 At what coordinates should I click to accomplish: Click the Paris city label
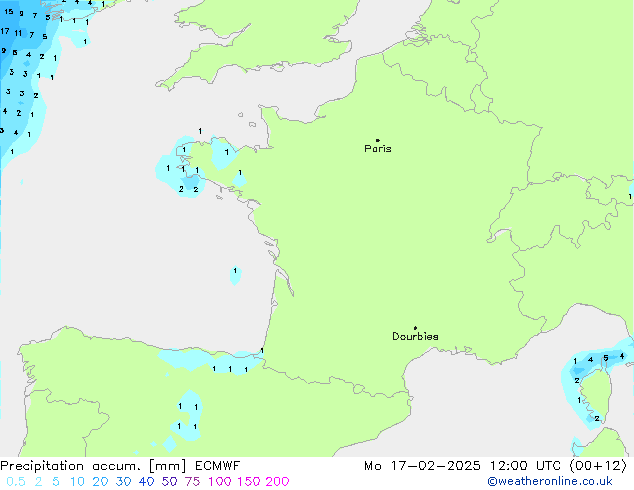point(378,149)
